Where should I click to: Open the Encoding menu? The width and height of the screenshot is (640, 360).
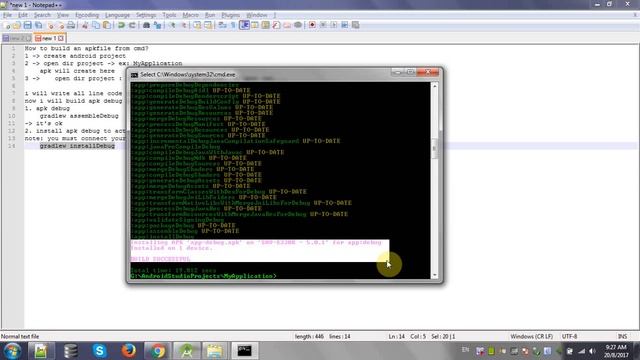point(87,15)
